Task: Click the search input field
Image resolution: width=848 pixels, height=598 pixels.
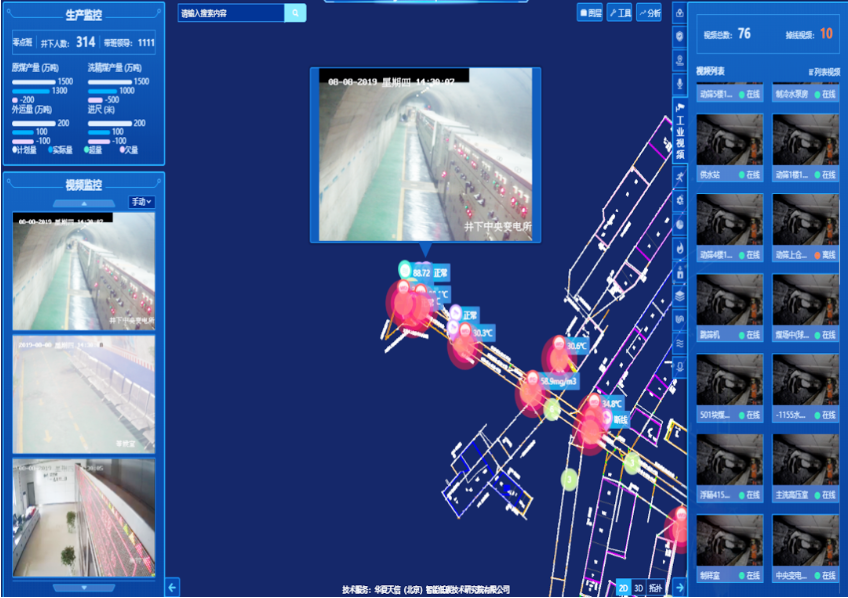Action: tap(231, 13)
